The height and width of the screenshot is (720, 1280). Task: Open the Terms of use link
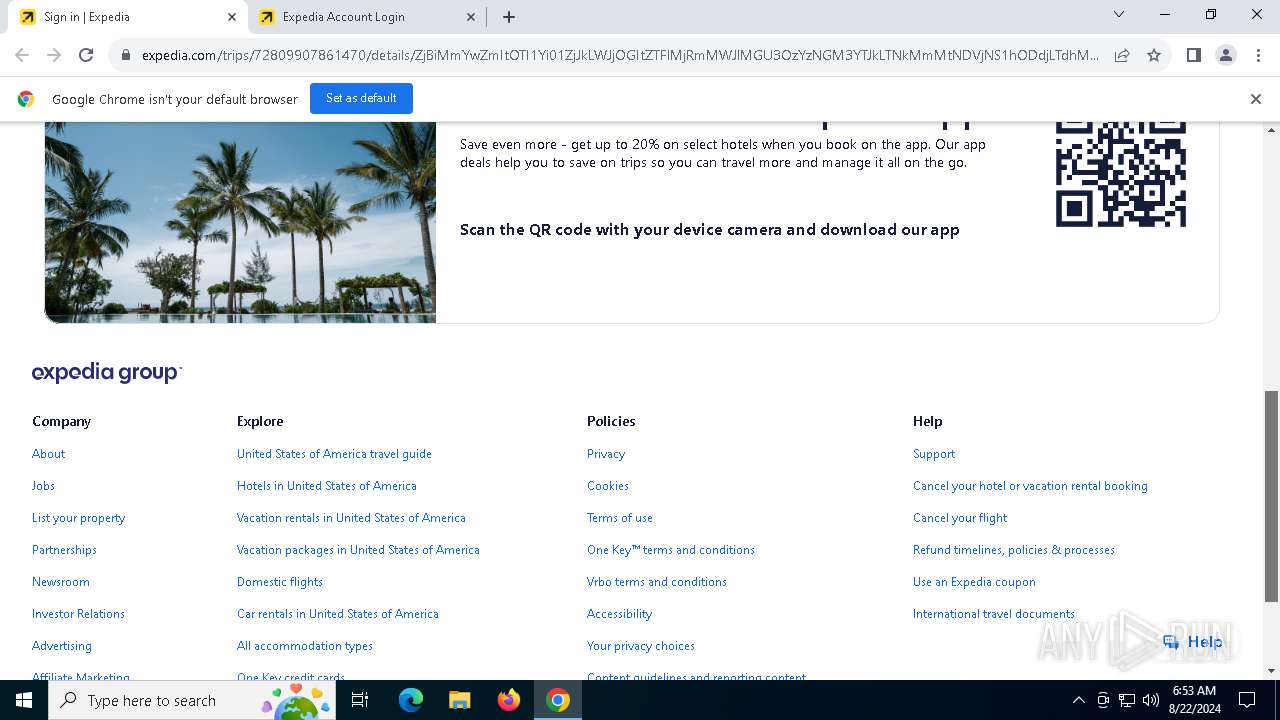(x=620, y=518)
